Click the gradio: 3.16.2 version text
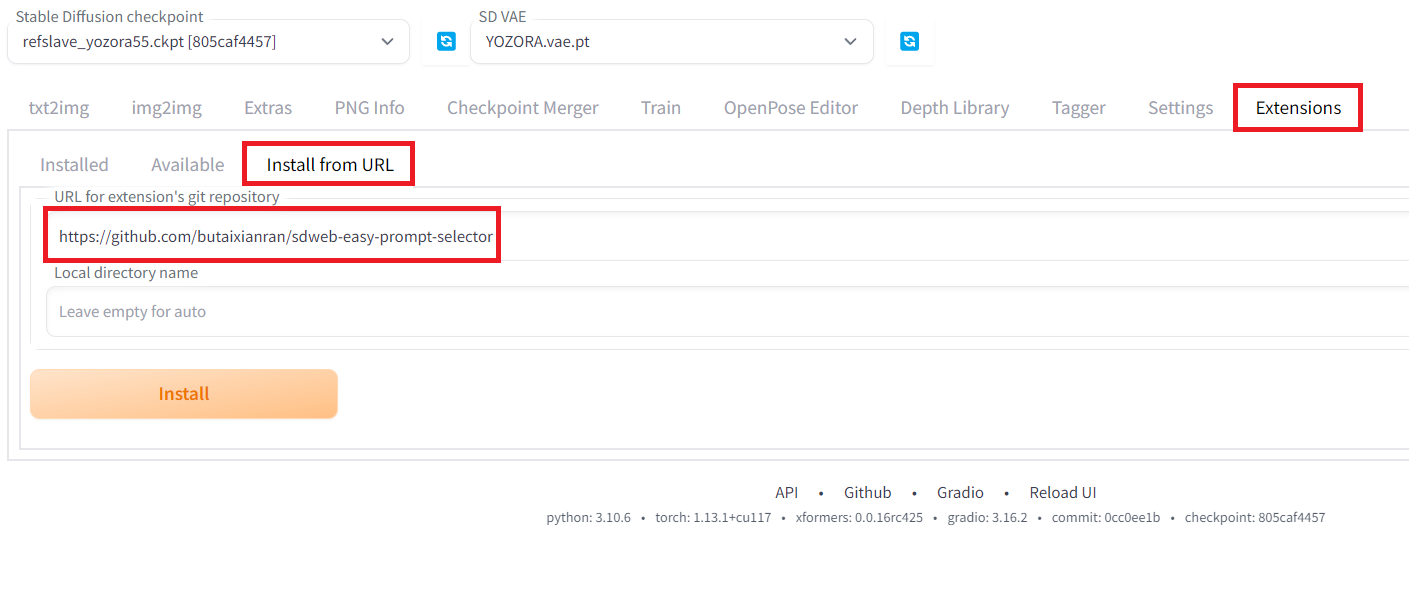1409x596 pixels. [x=987, y=518]
